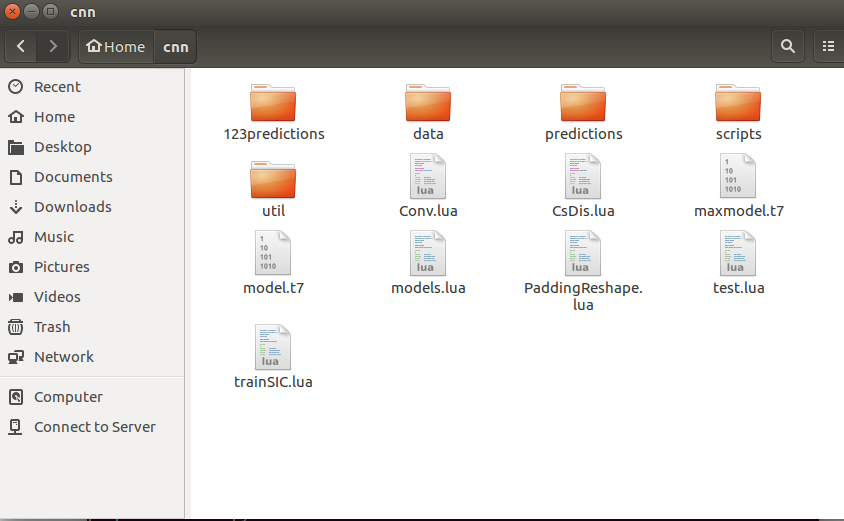
Task: Click the 'maxmodel.t7' file name
Action: click(x=738, y=211)
